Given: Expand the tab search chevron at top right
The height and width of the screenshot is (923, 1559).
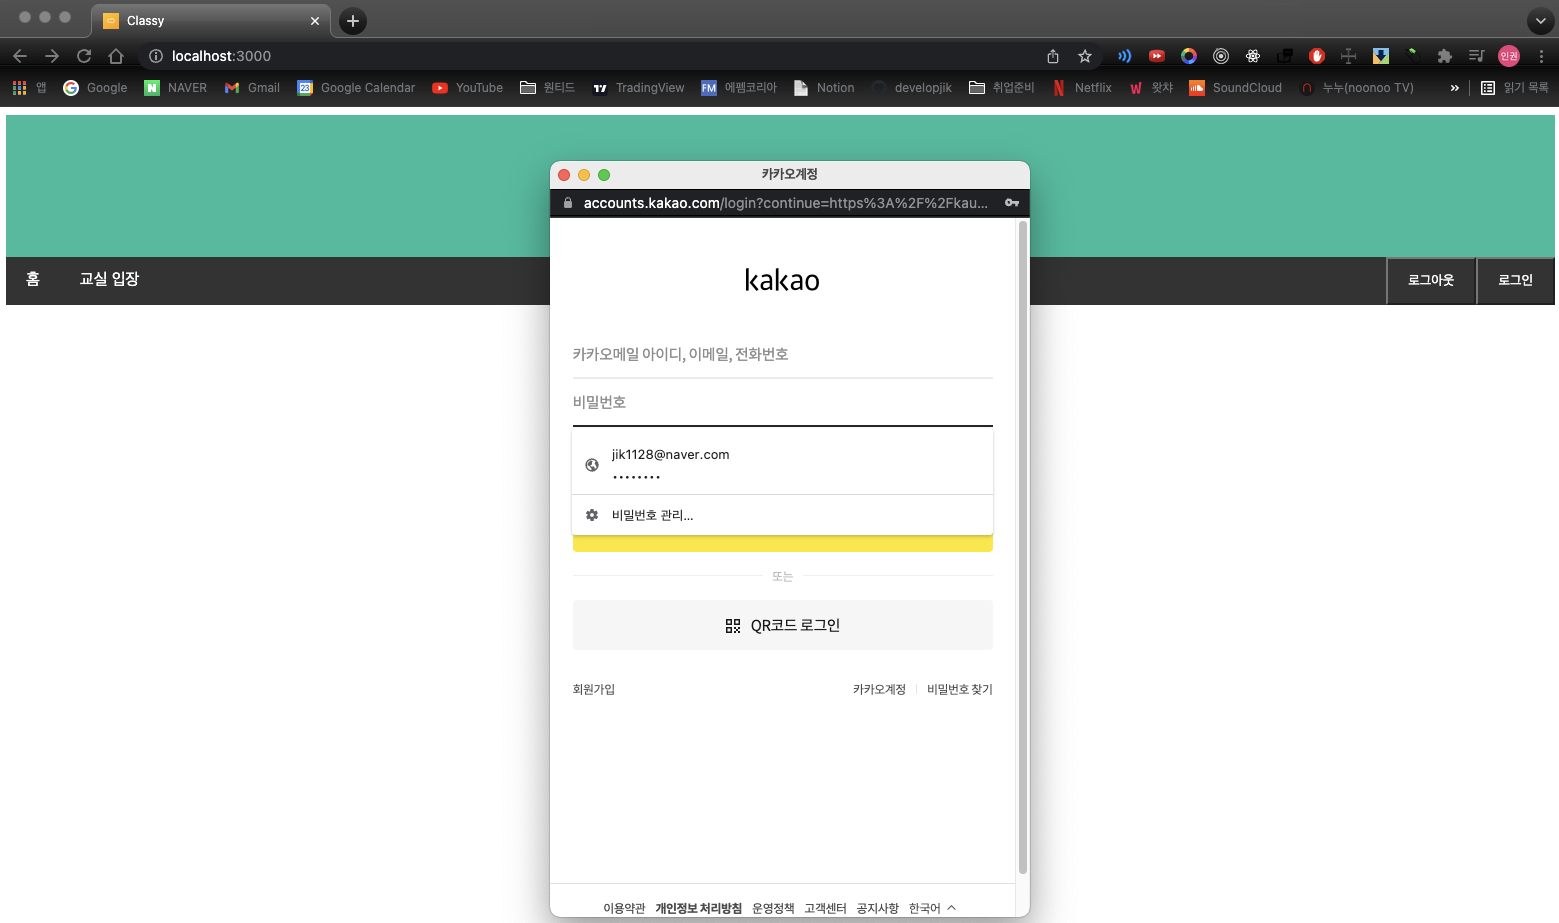Looking at the screenshot, I should 1541,21.
